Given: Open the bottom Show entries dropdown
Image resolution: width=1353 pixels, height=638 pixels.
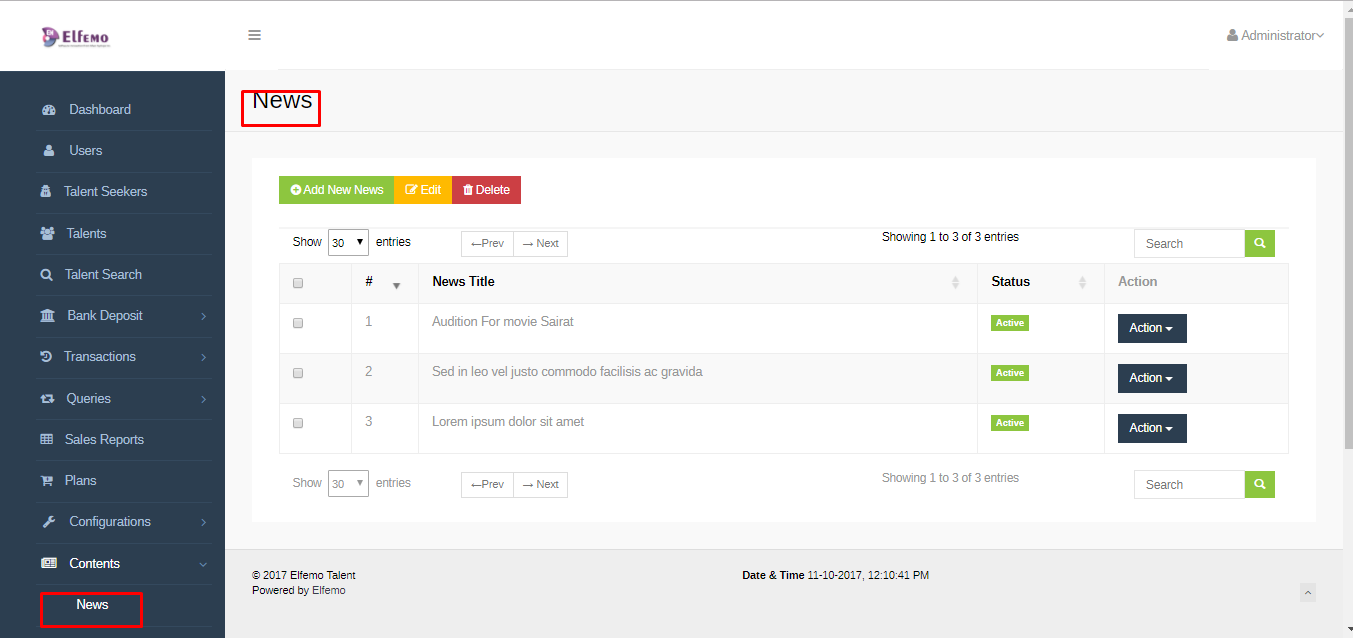Looking at the screenshot, I should tap(348, 484).
